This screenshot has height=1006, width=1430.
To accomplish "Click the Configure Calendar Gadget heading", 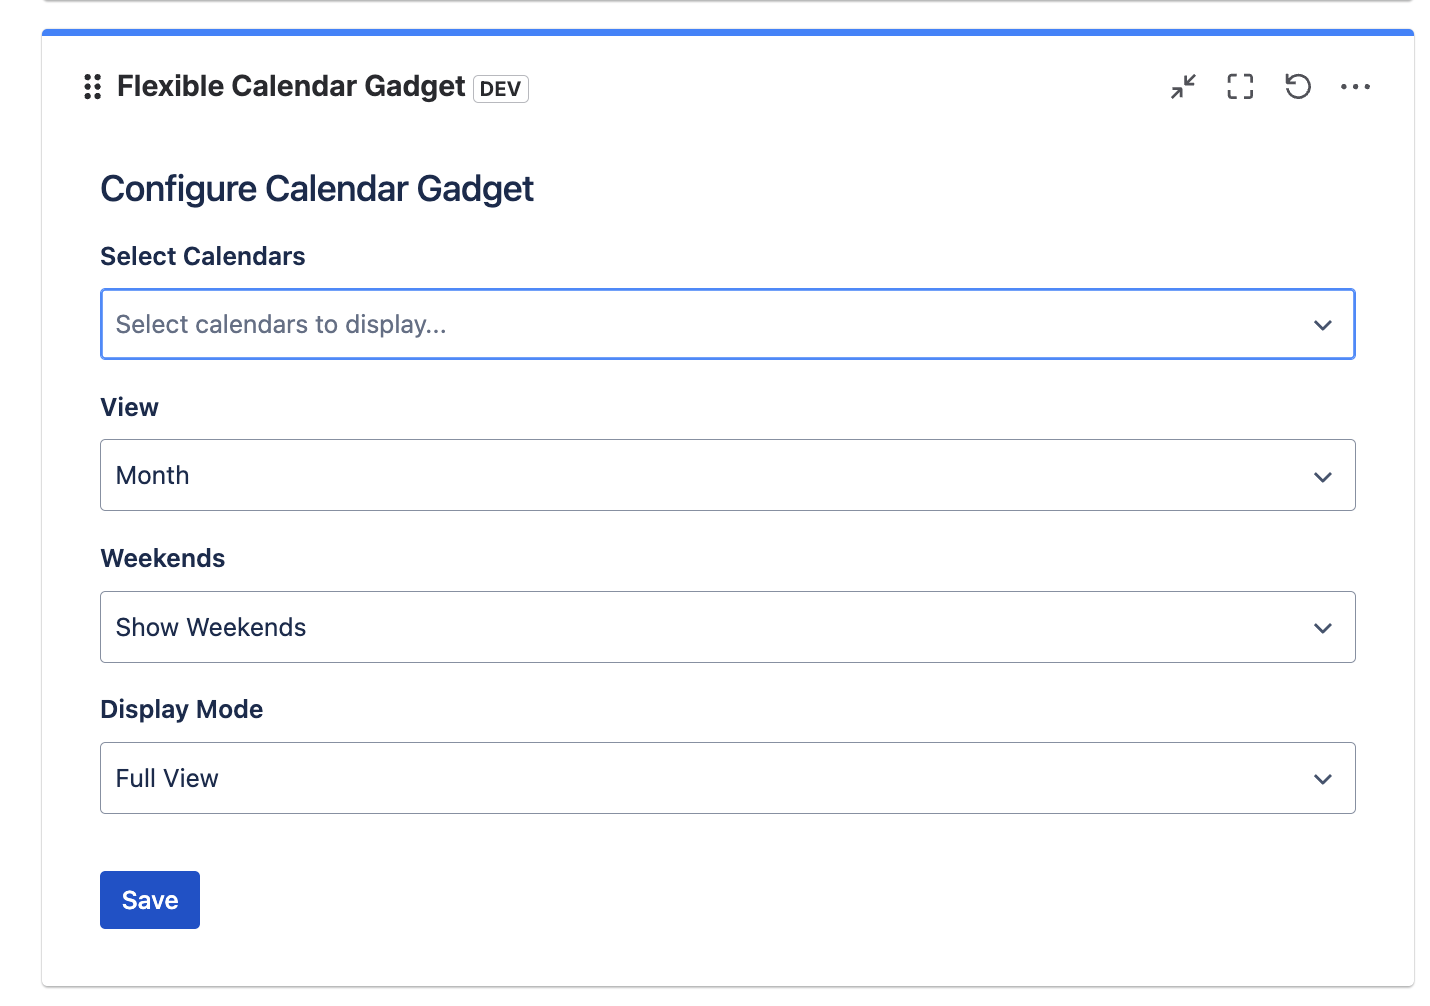I will coord(317,189).
